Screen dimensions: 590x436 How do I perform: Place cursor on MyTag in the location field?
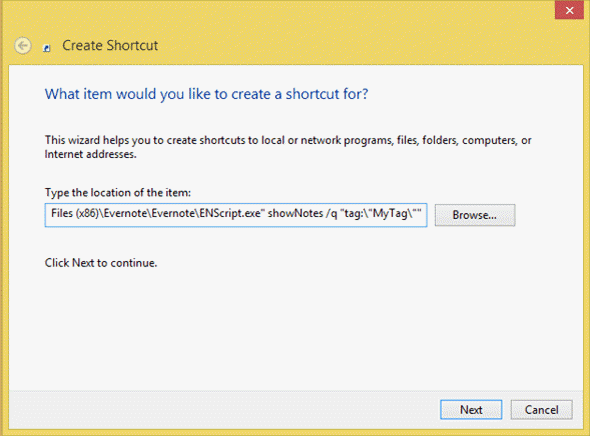pos(390,214)
